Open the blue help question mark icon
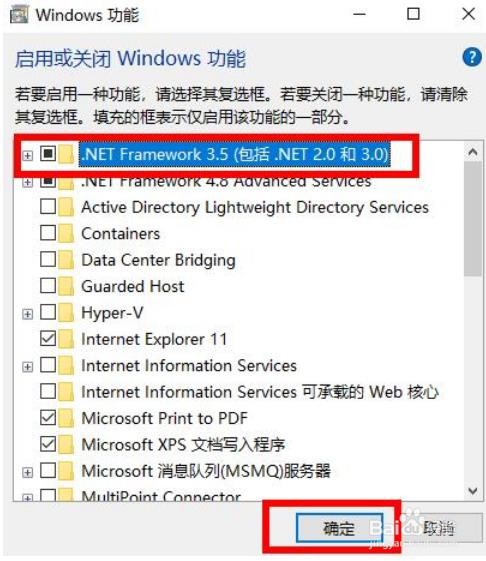Screen dimensions: 486x561 [x=472, y=57]
